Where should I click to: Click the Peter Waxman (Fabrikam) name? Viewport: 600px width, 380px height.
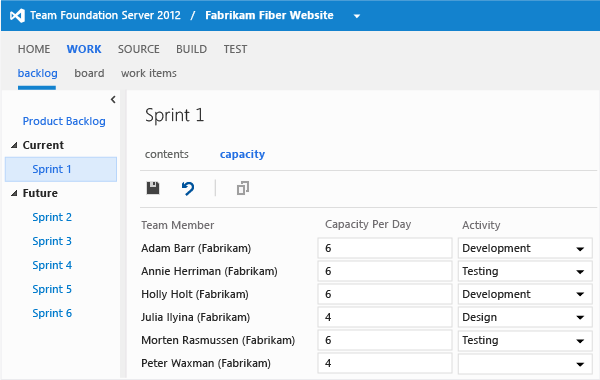click(206, 363)
